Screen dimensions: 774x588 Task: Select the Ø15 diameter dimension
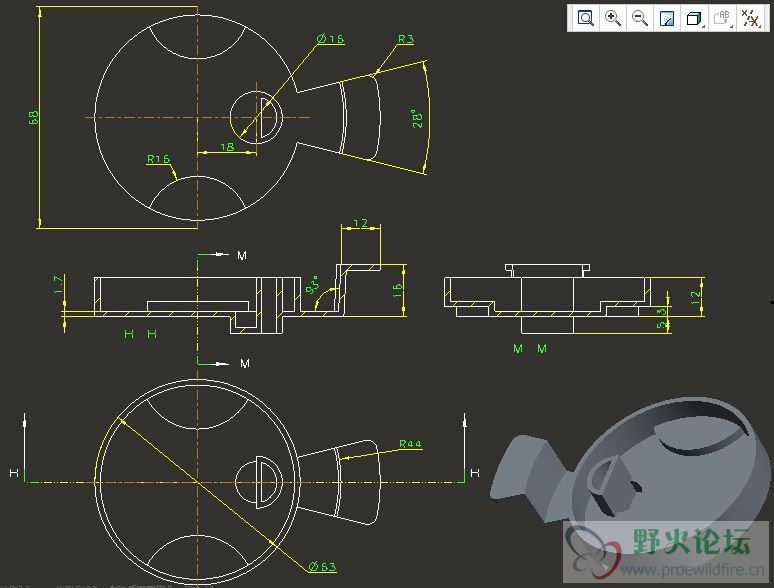(330, 39)
